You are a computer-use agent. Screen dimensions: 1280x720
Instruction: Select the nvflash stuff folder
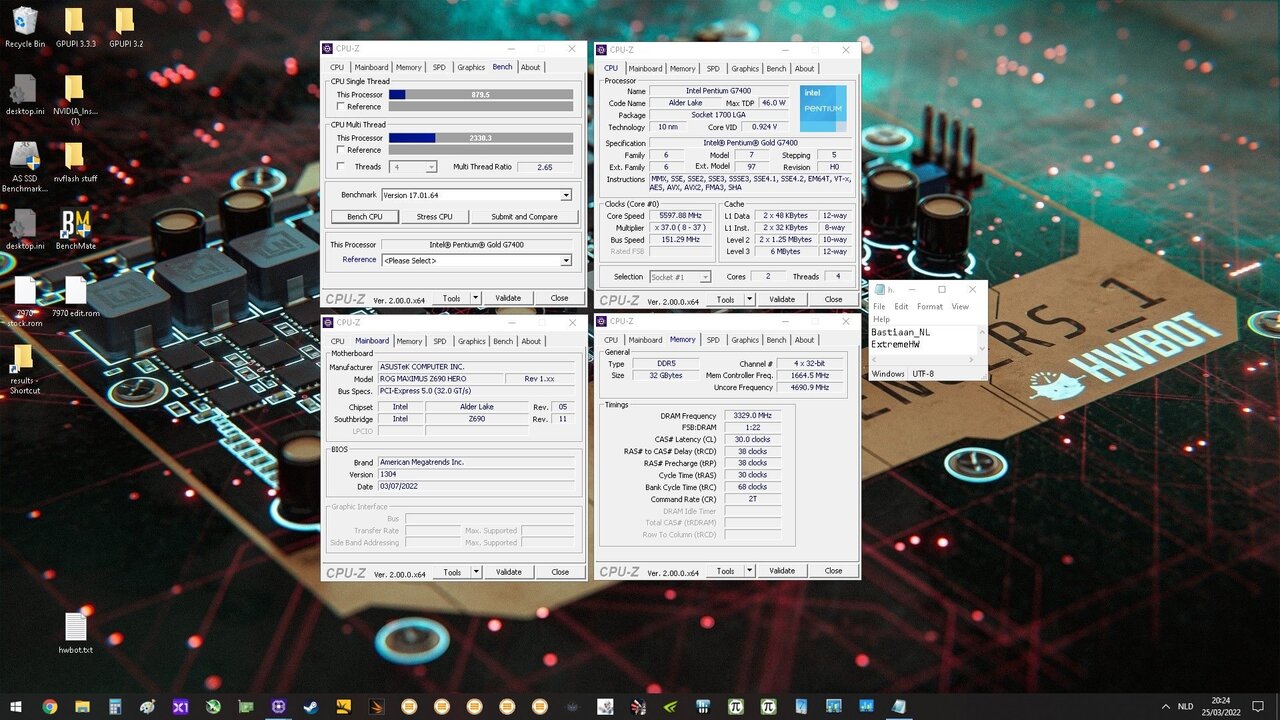point(75,157)
